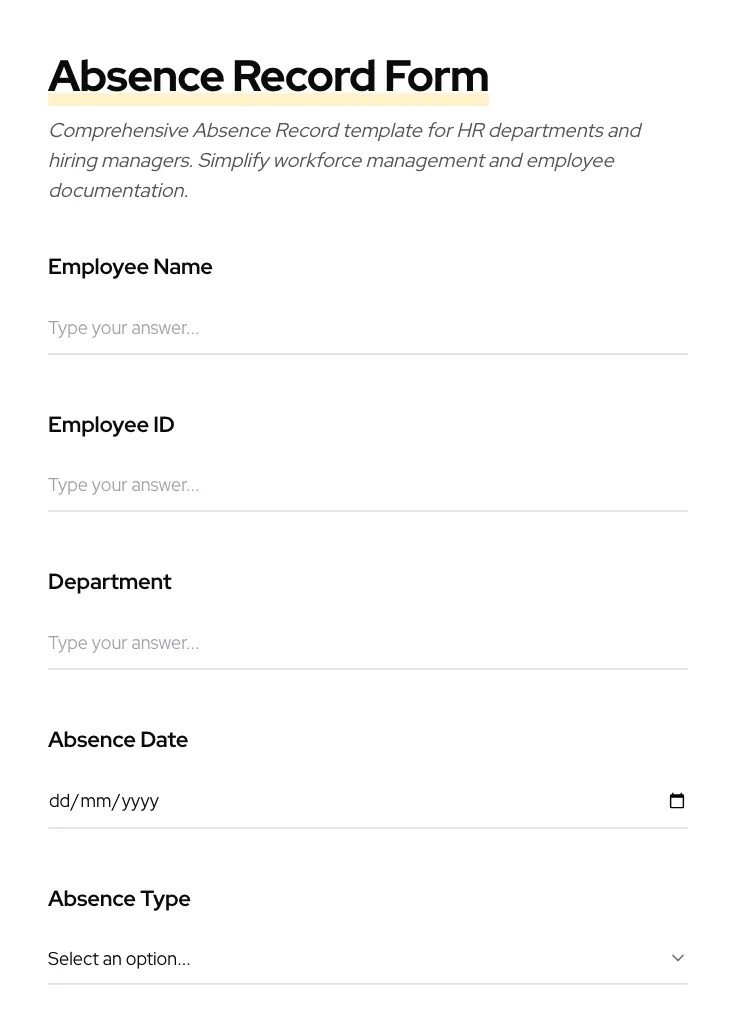Click the empty middle of the Absence Date field

[400, 801]
